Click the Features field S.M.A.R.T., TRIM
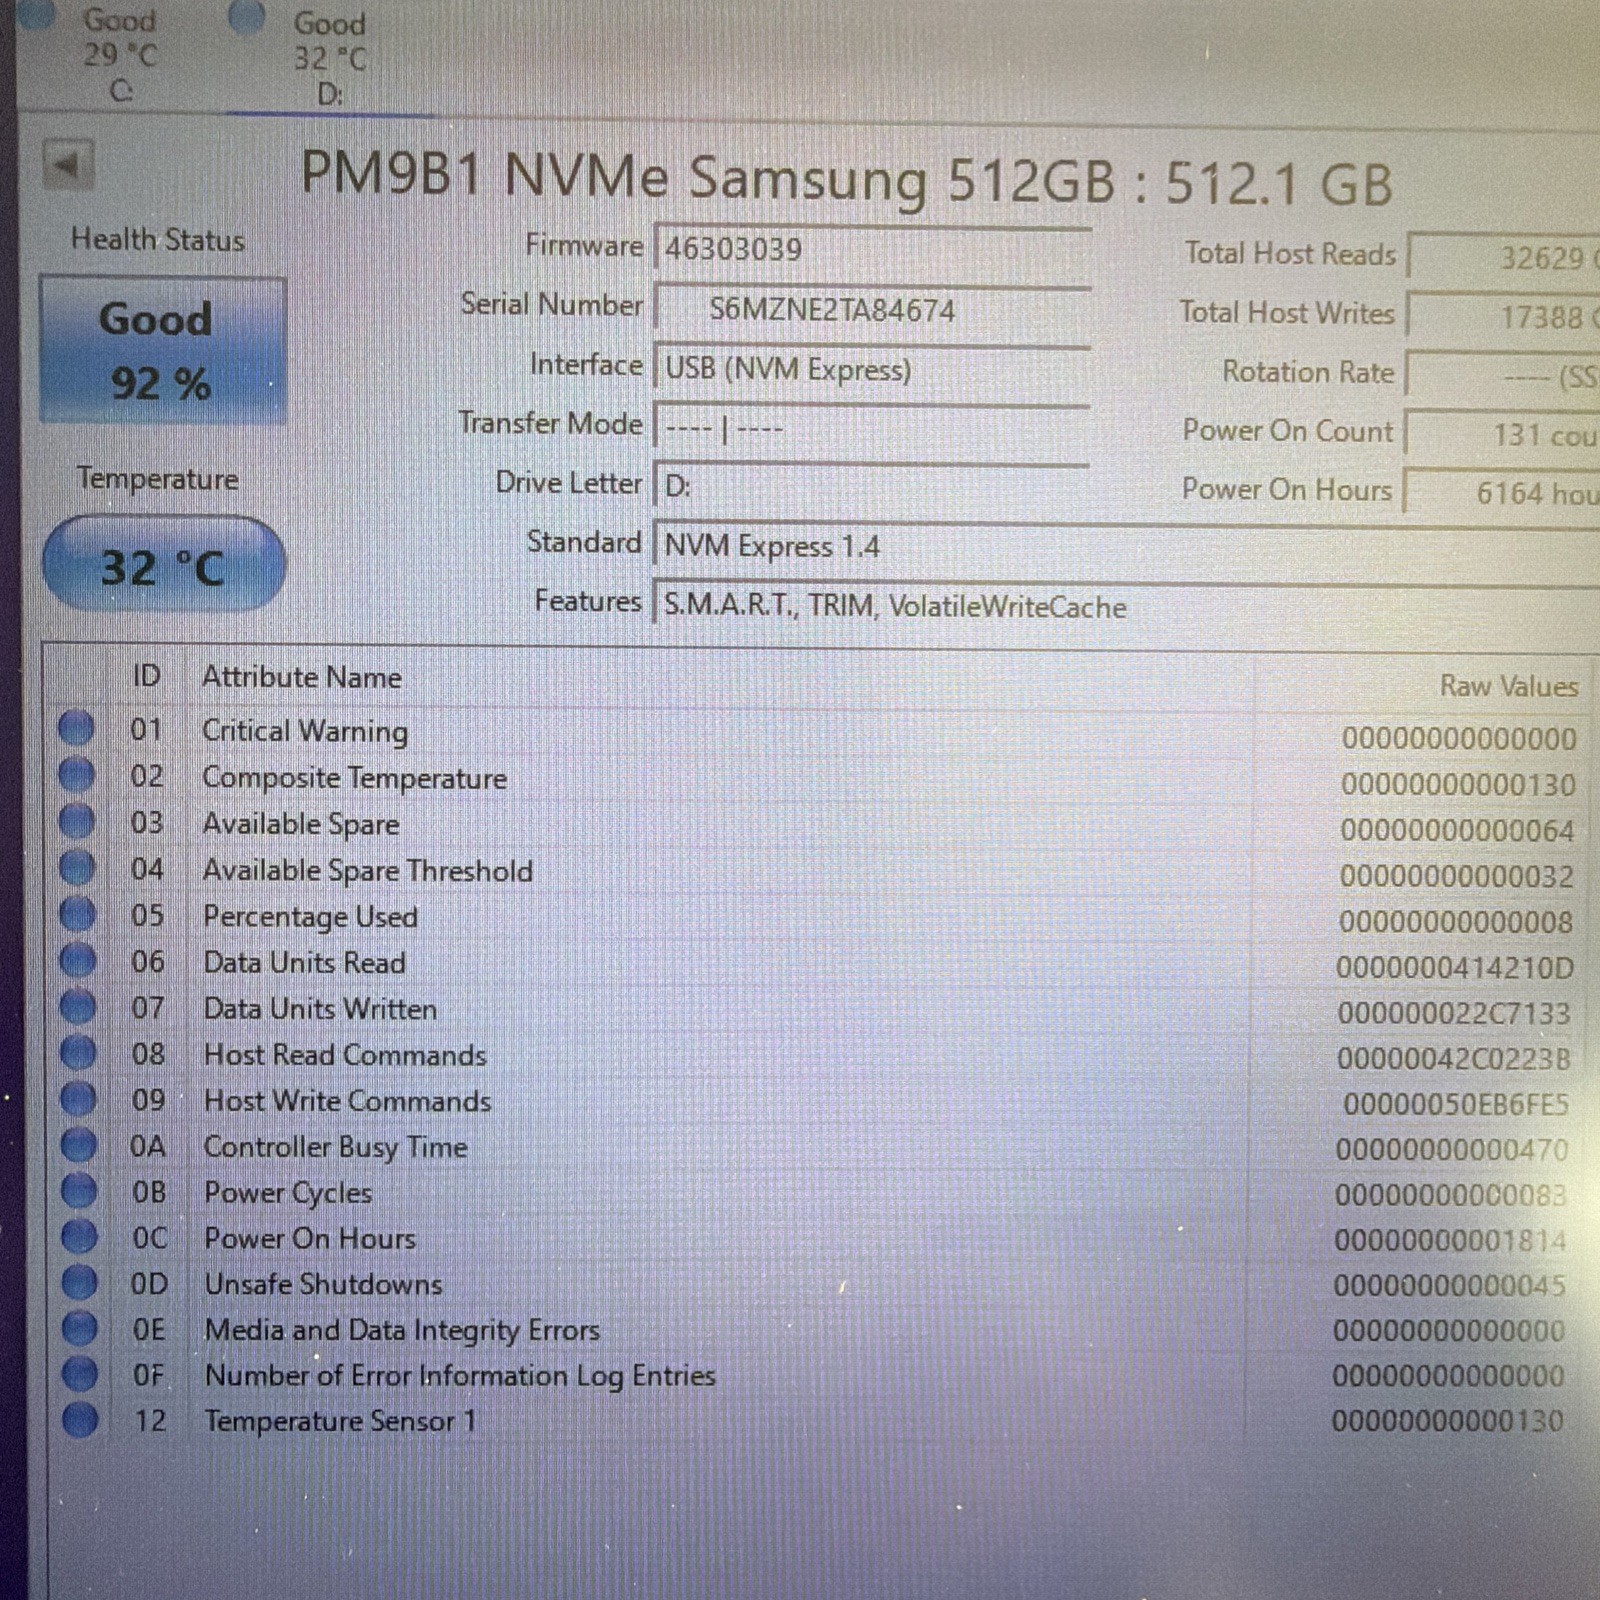 [1126, 606]
